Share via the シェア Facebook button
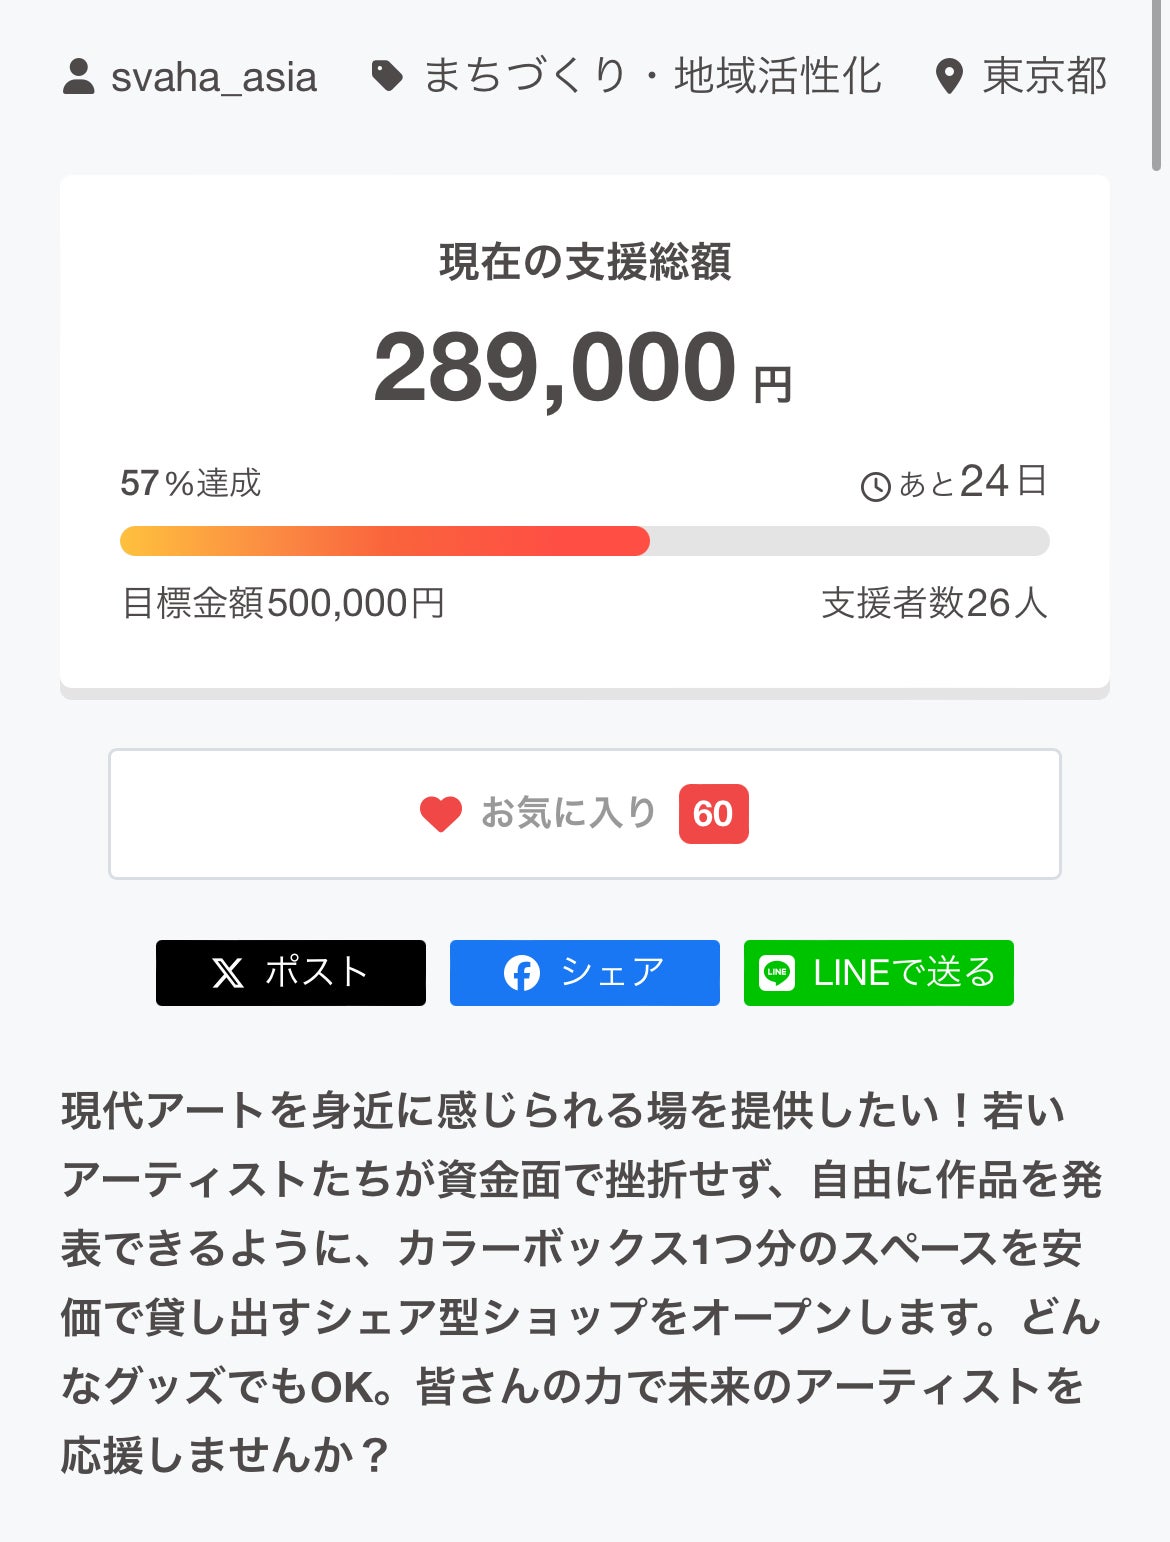Screen dimensions: 1170x1542 coord(585,973)
